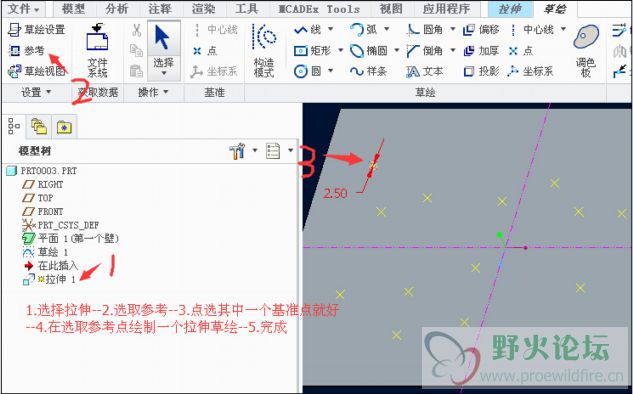Select the TOP datum plane
Screen dimensions: 633x394
38,198
